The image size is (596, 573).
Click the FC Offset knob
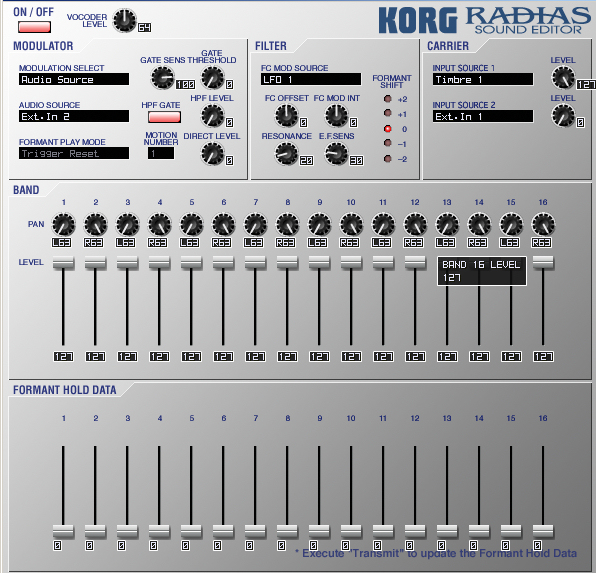coord(286,116)
